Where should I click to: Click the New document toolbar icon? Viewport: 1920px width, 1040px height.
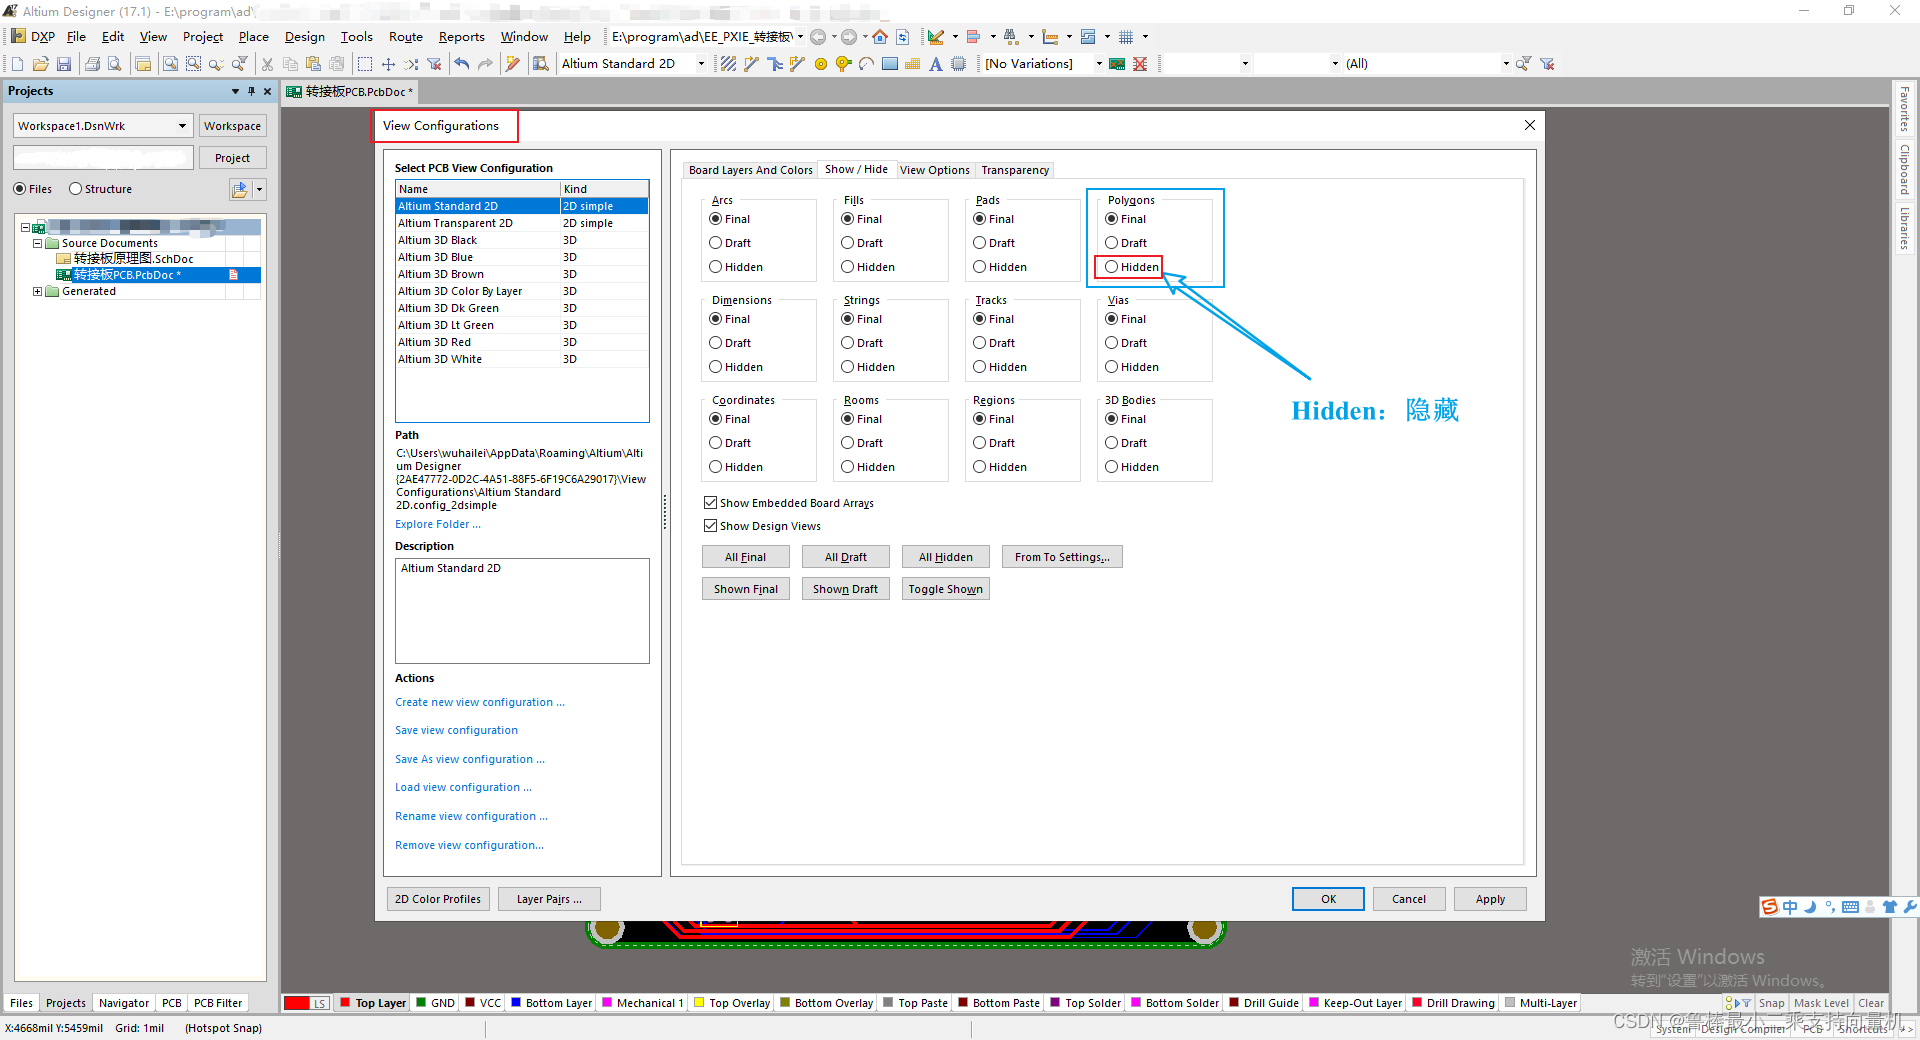[x=17, y=64]
